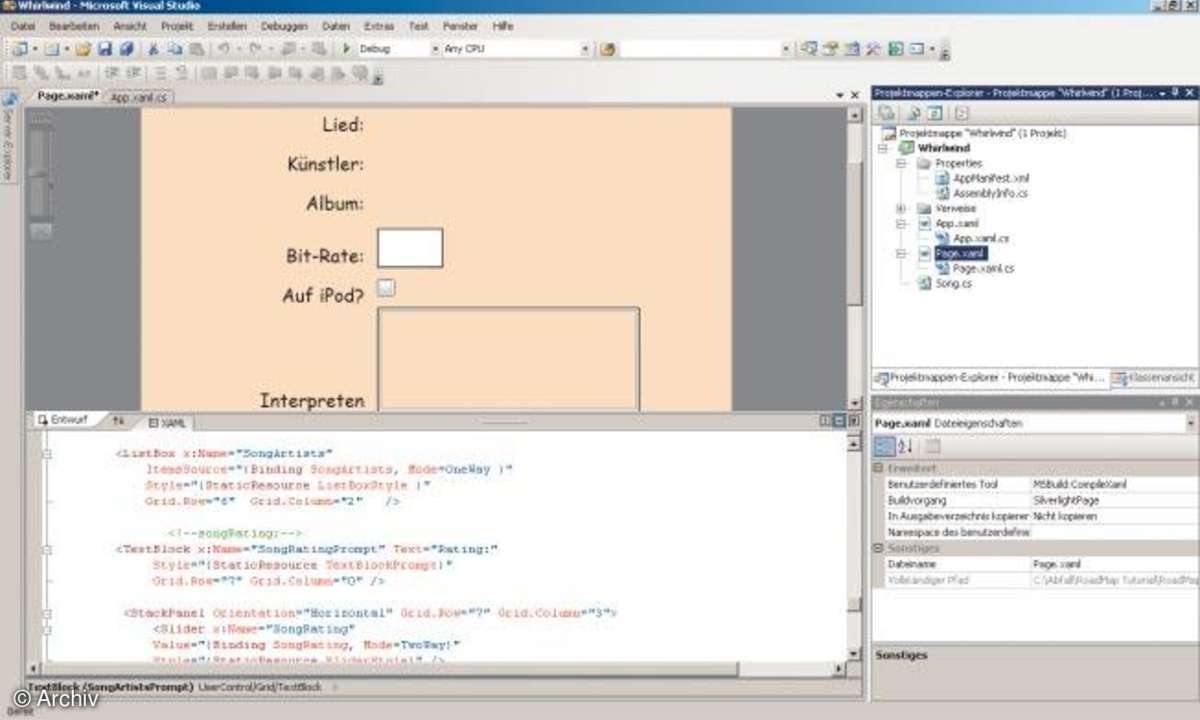1200x720 pixels.
Task: Switch to the XAML view tab
Action: tap(167, 423)
